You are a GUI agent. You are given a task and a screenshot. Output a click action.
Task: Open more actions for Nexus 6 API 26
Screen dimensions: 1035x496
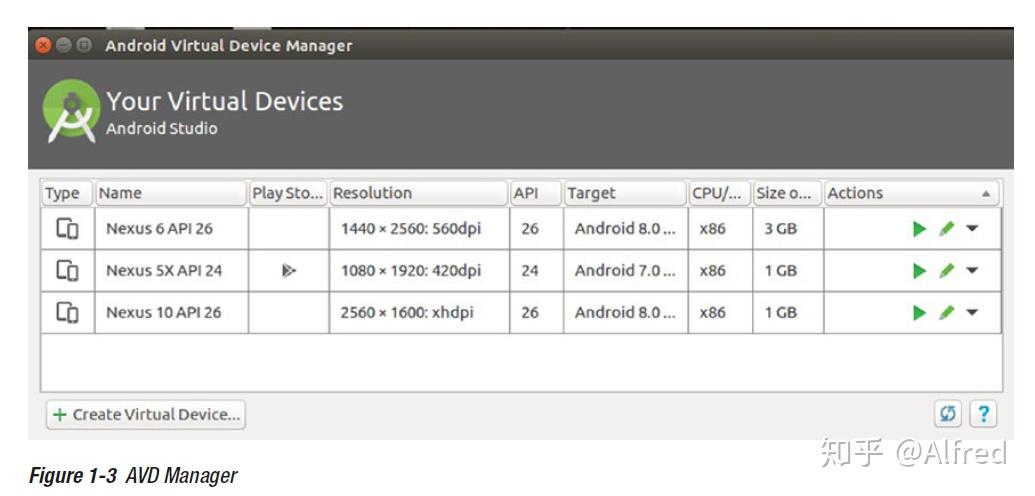pos(972,229)
